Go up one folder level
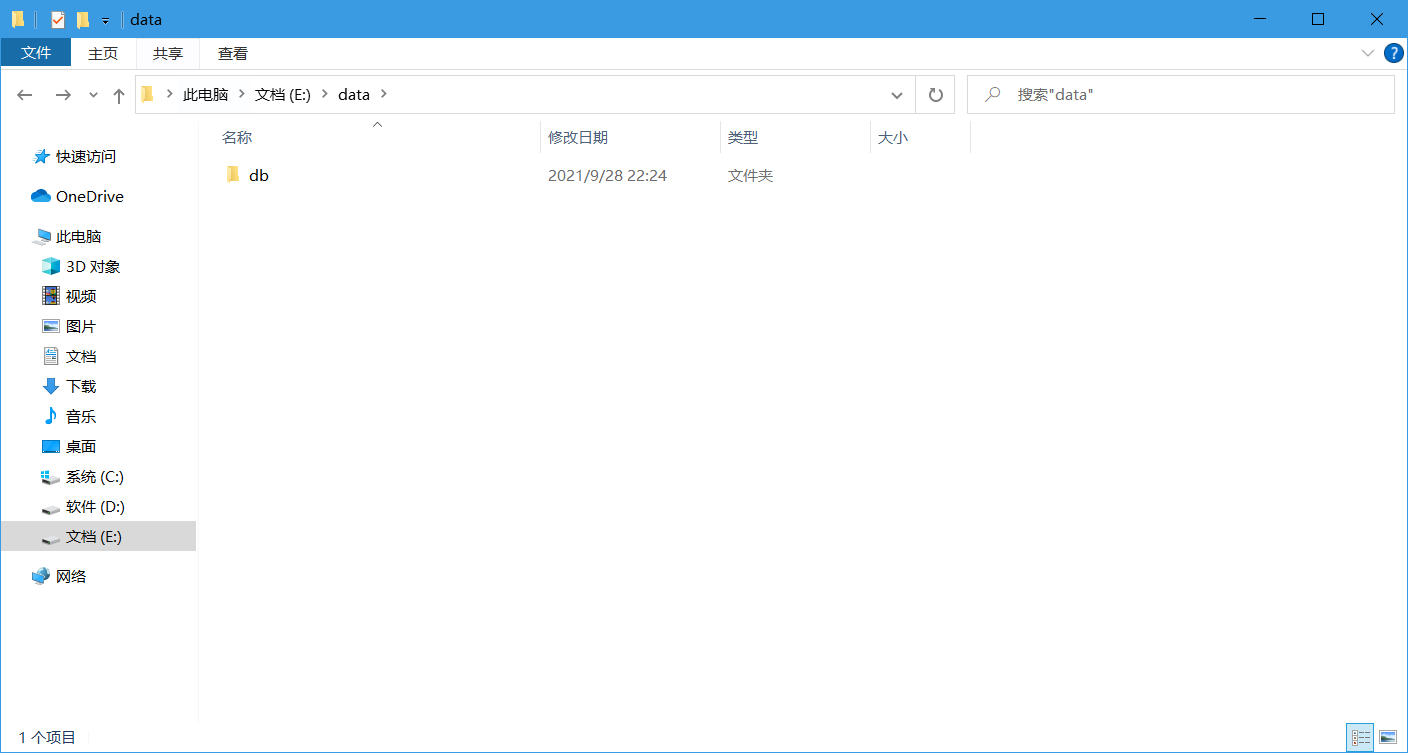 click(x=119, y=95)
